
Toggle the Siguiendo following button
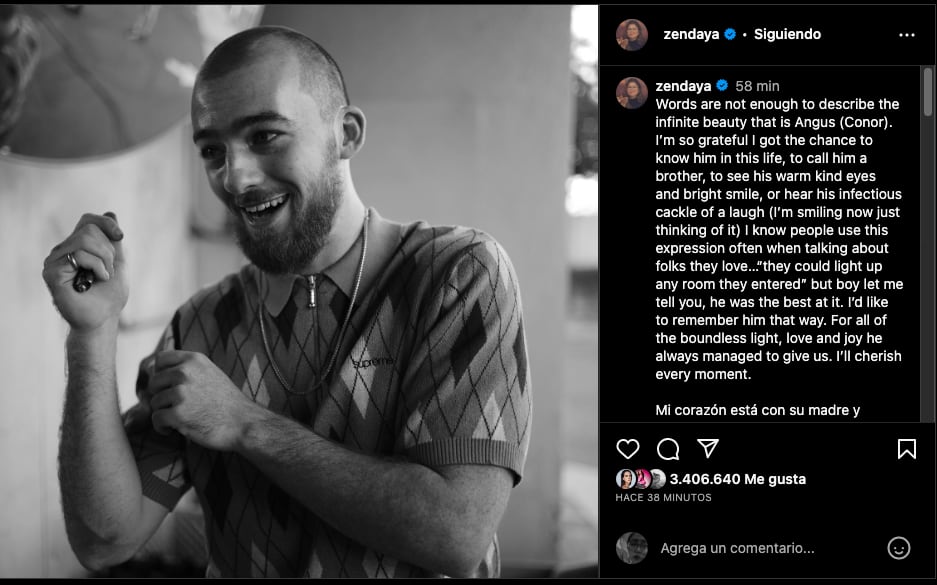tap(787, 34)
